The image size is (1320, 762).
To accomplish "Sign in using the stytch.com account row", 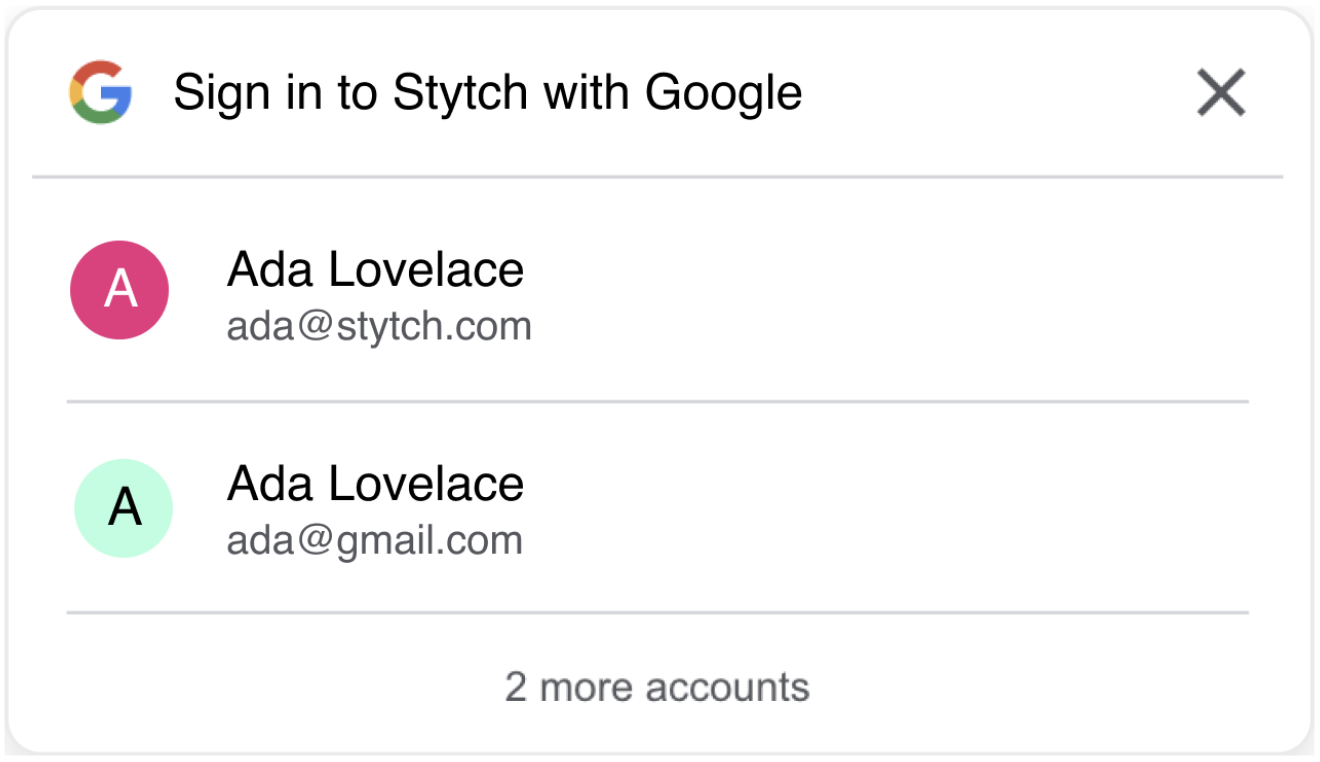I will pos(658,290).
